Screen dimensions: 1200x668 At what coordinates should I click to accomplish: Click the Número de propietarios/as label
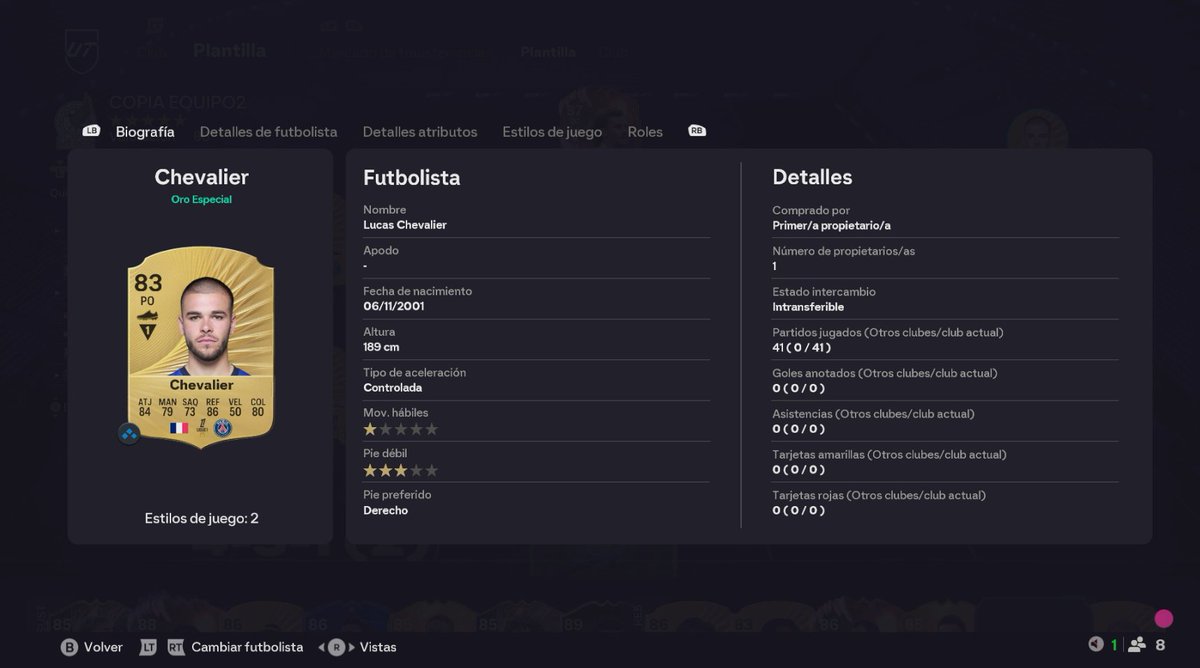click(x=843, y=251)
